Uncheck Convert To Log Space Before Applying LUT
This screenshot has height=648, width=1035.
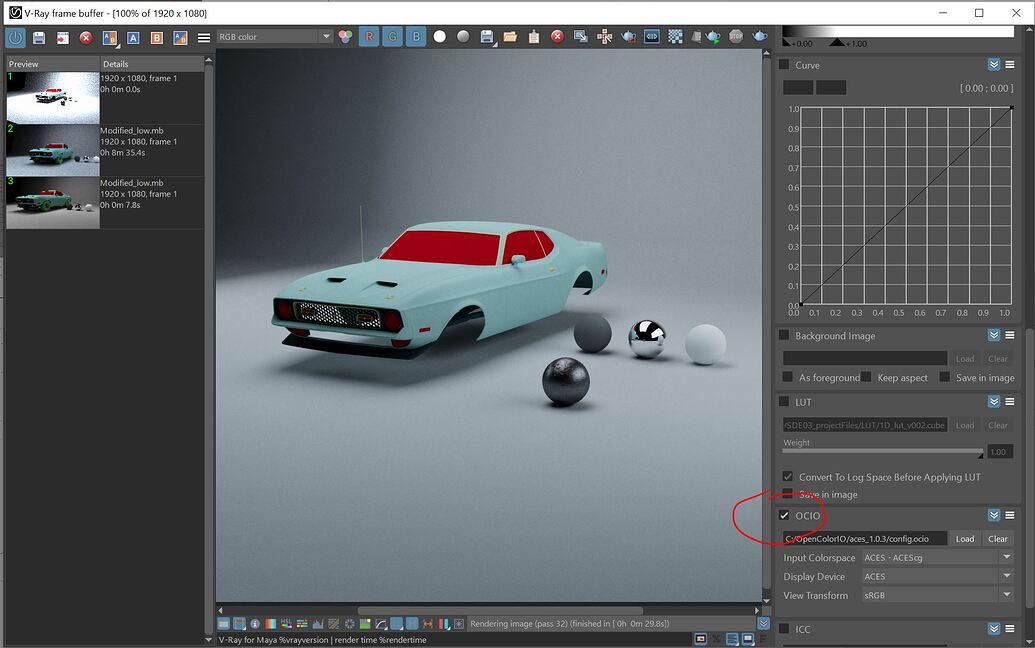pyautogui.click(x=787, y=476)
